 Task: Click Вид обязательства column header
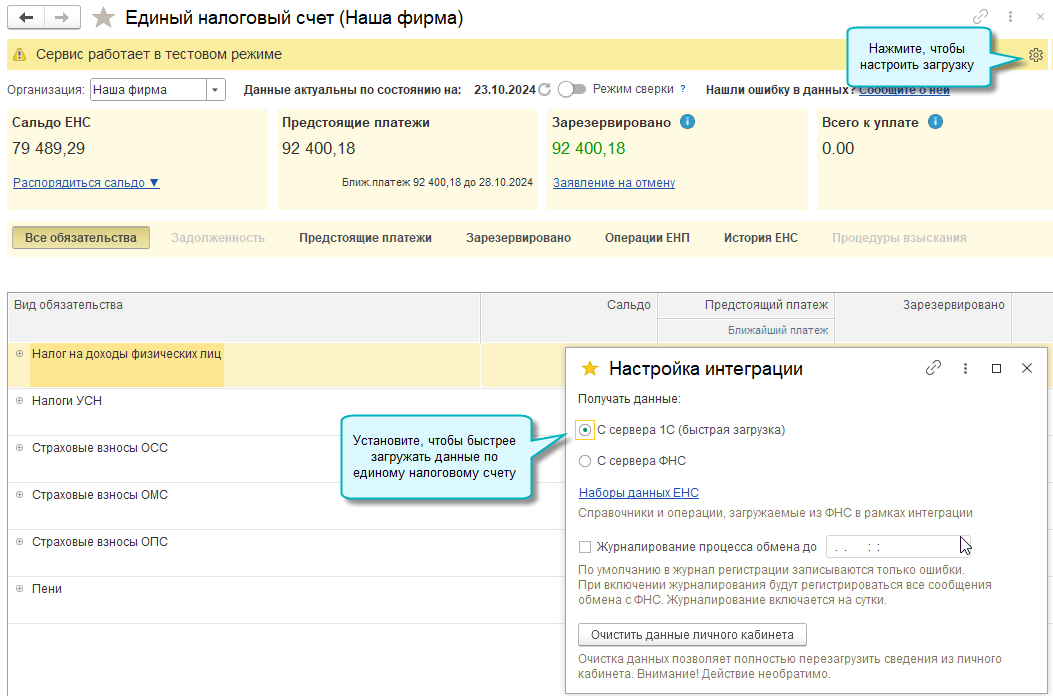[x=244, y=317]
